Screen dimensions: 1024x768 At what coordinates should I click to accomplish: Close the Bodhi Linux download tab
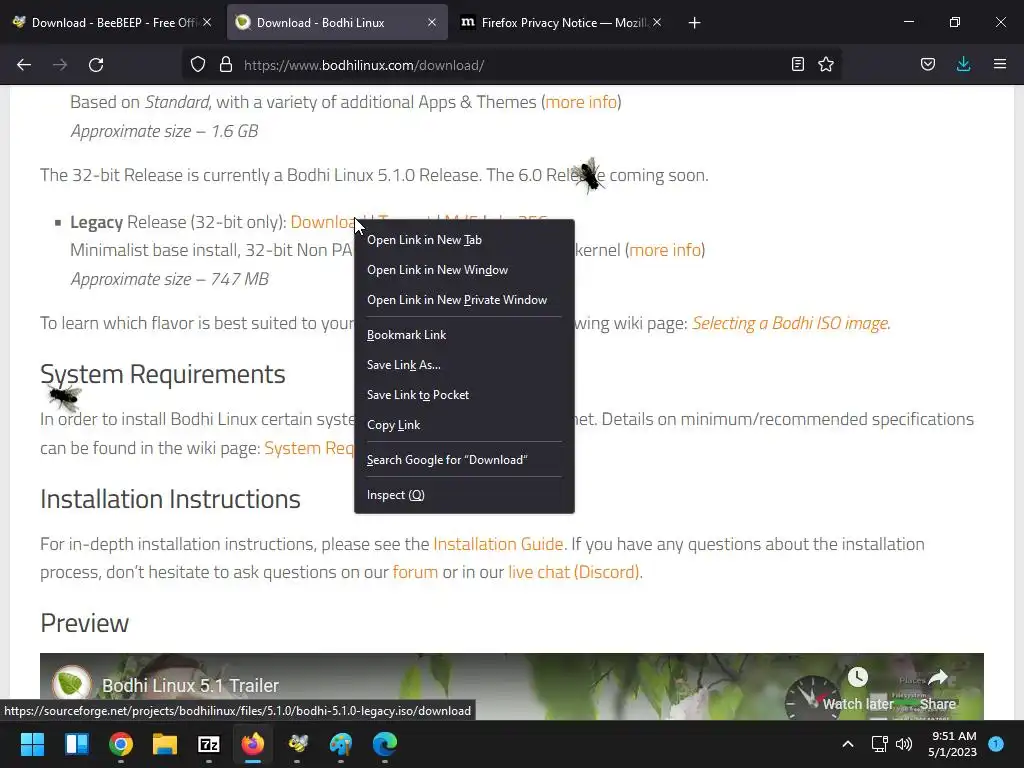[432, 22]
